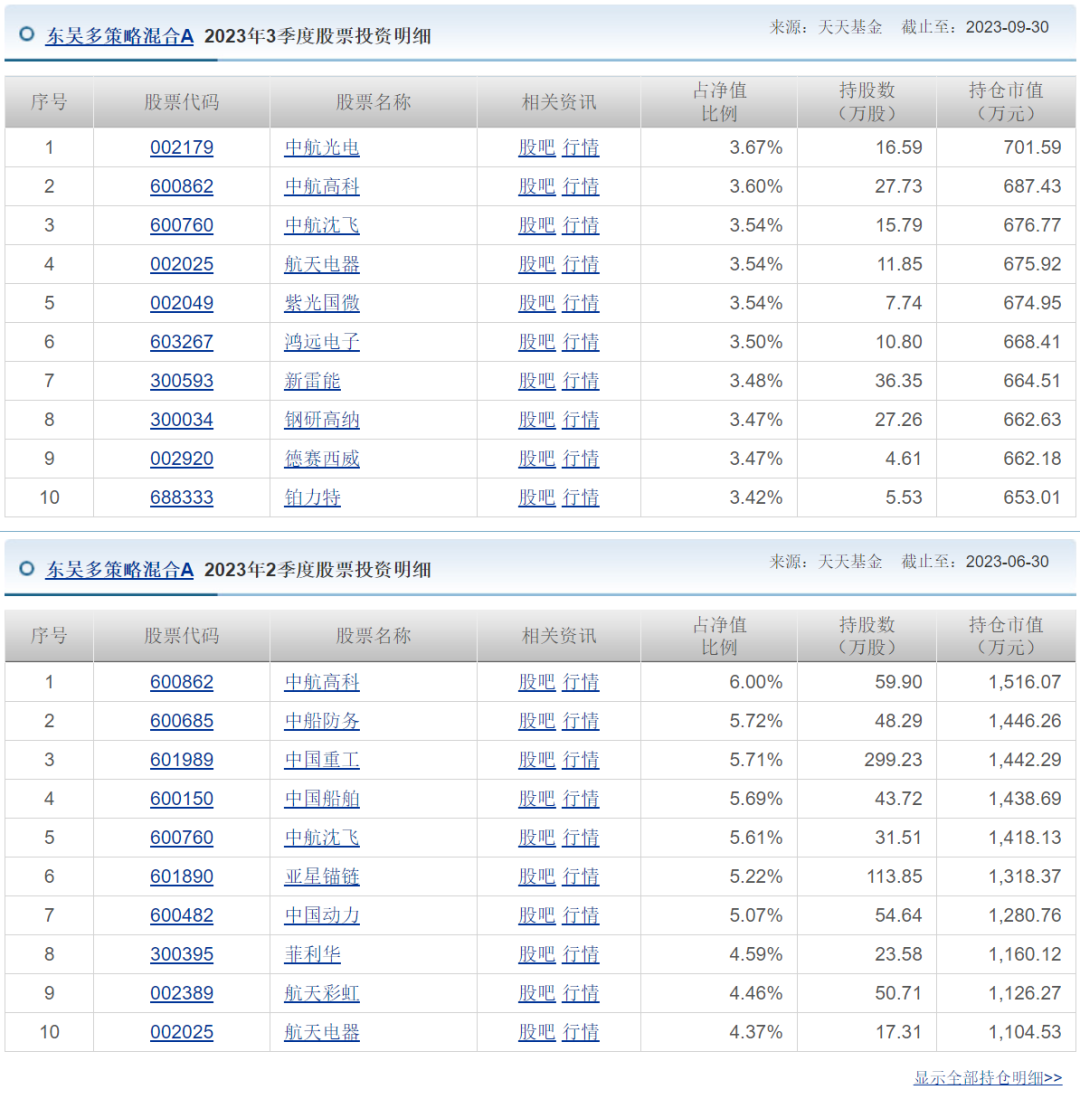Viewport: 1080px width, 1099px height.
Task: Click stock code 600760 in Q2 table
Action: pos(182,838)
